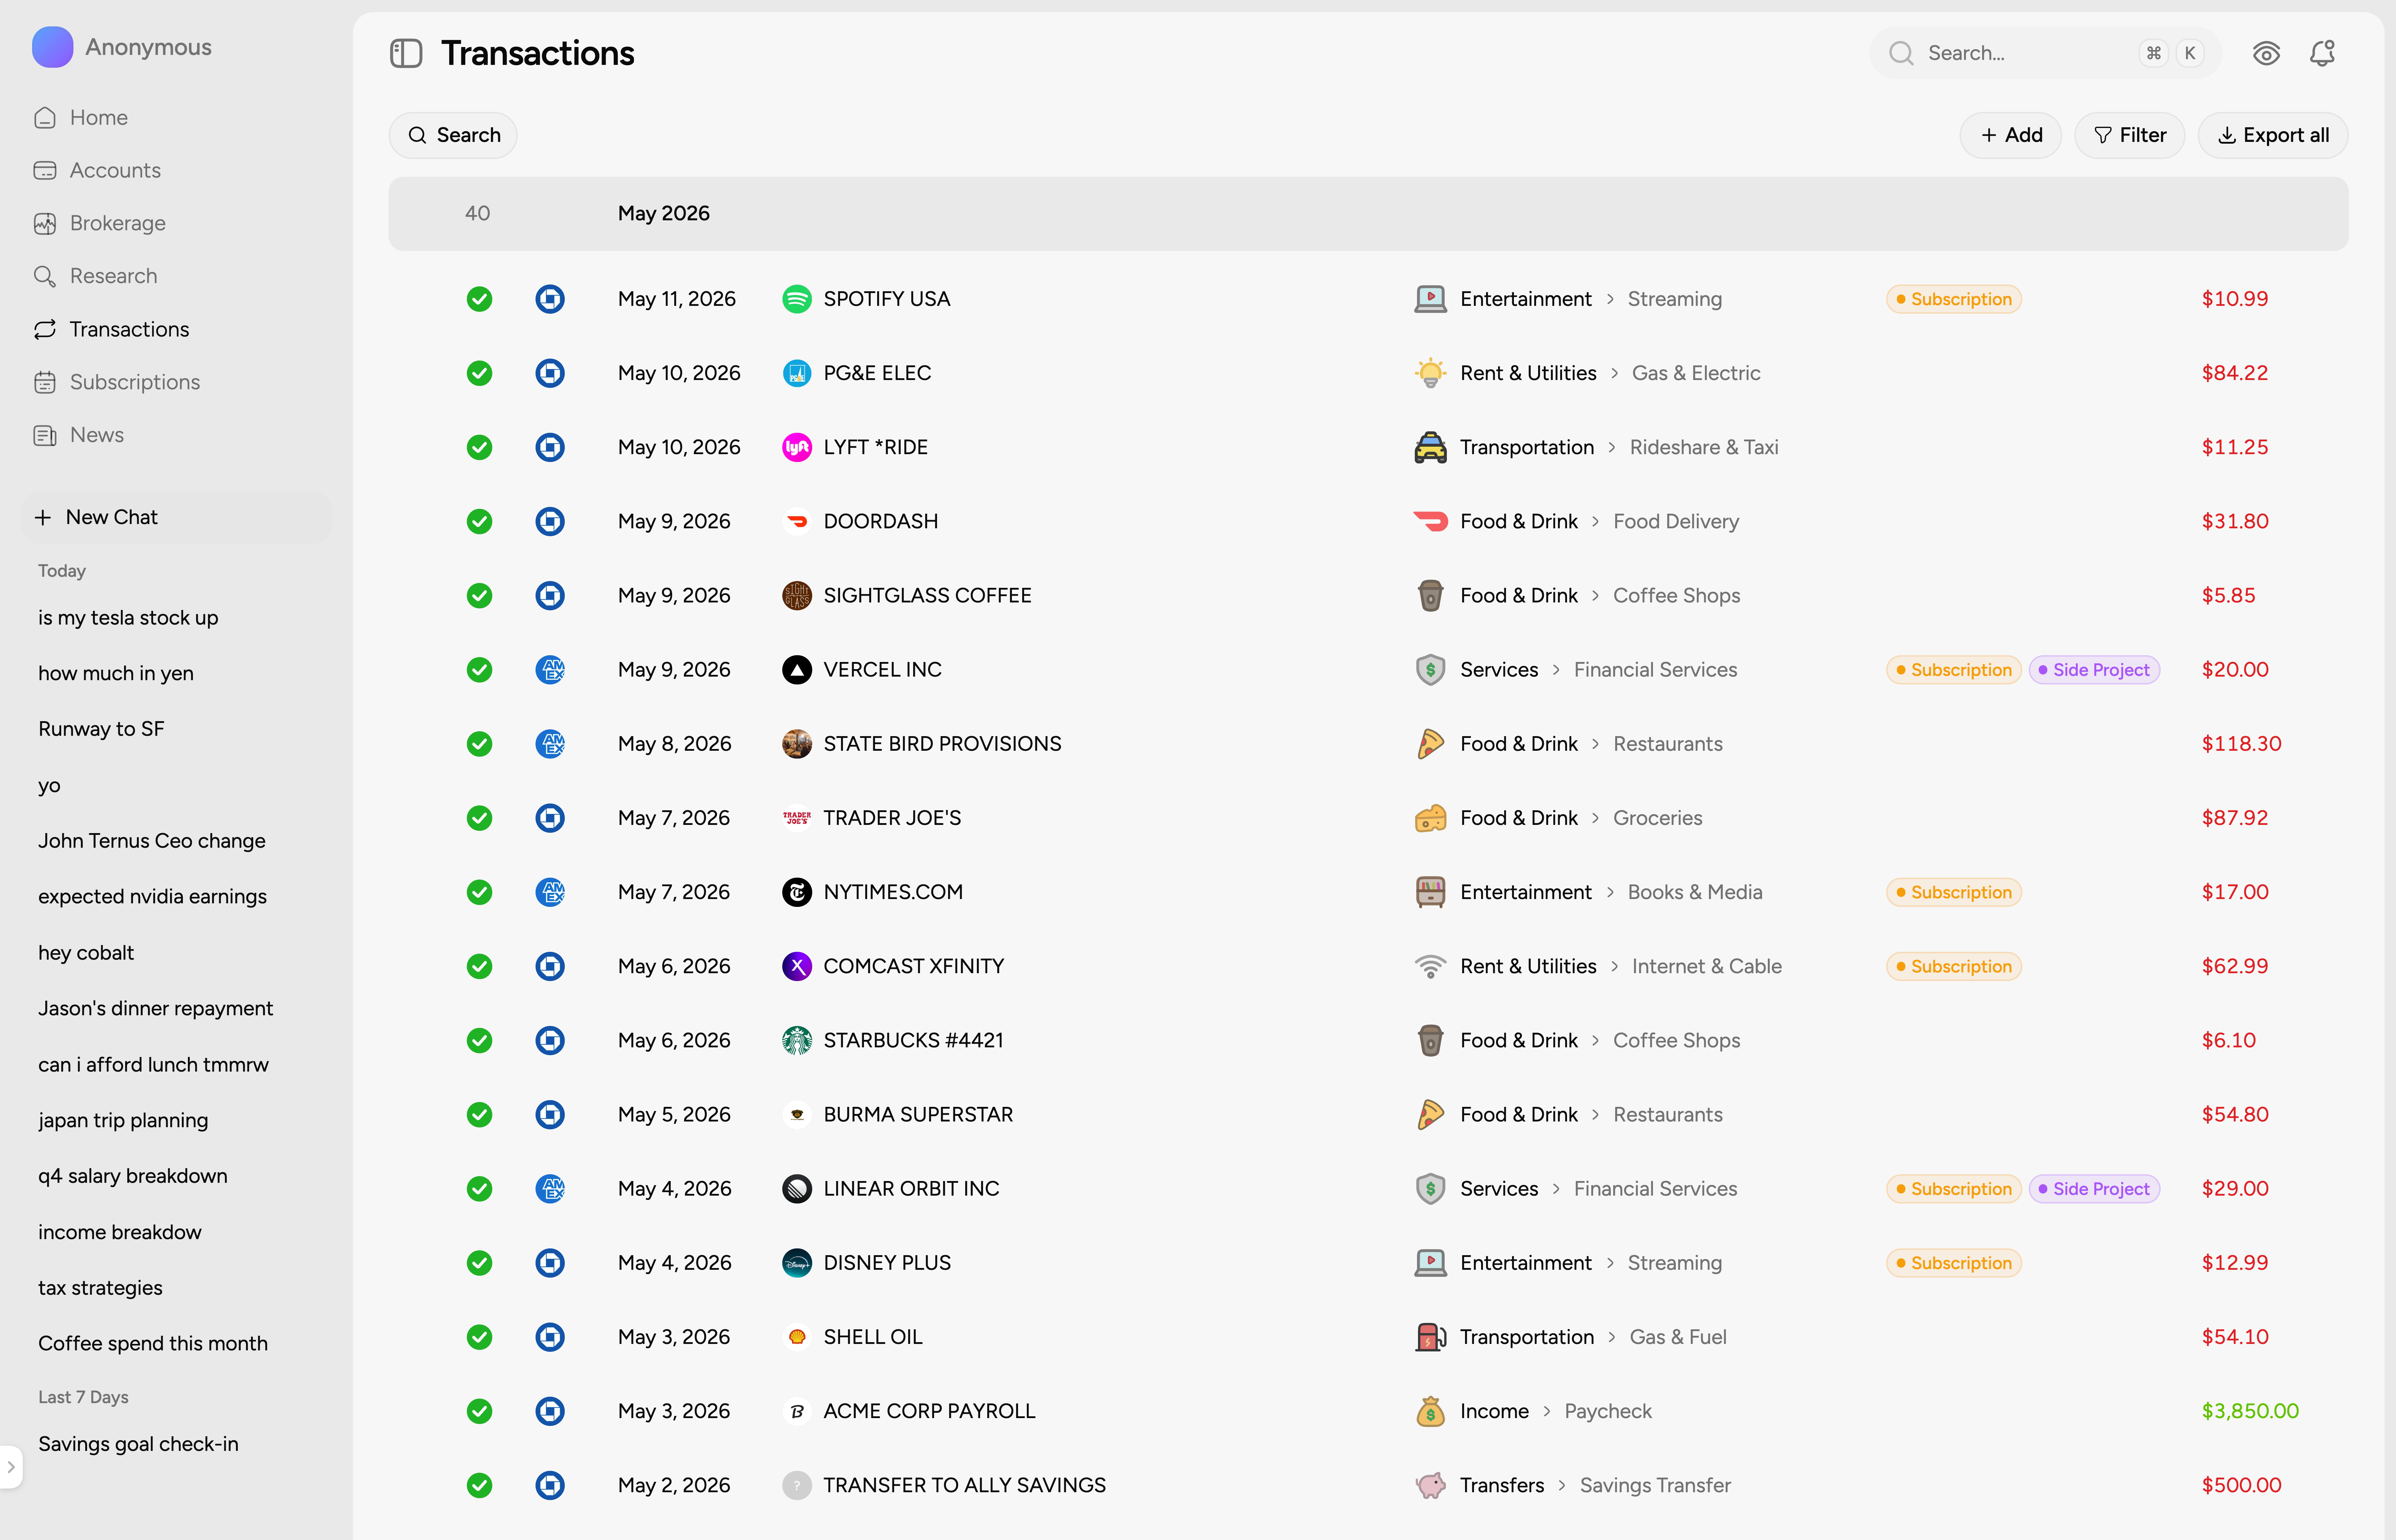Image resolution: width=2396 pixels, height=1540 pixels.
Task: Click the $3,850.00 paycheck amount
Action: click(2250, 1411)
